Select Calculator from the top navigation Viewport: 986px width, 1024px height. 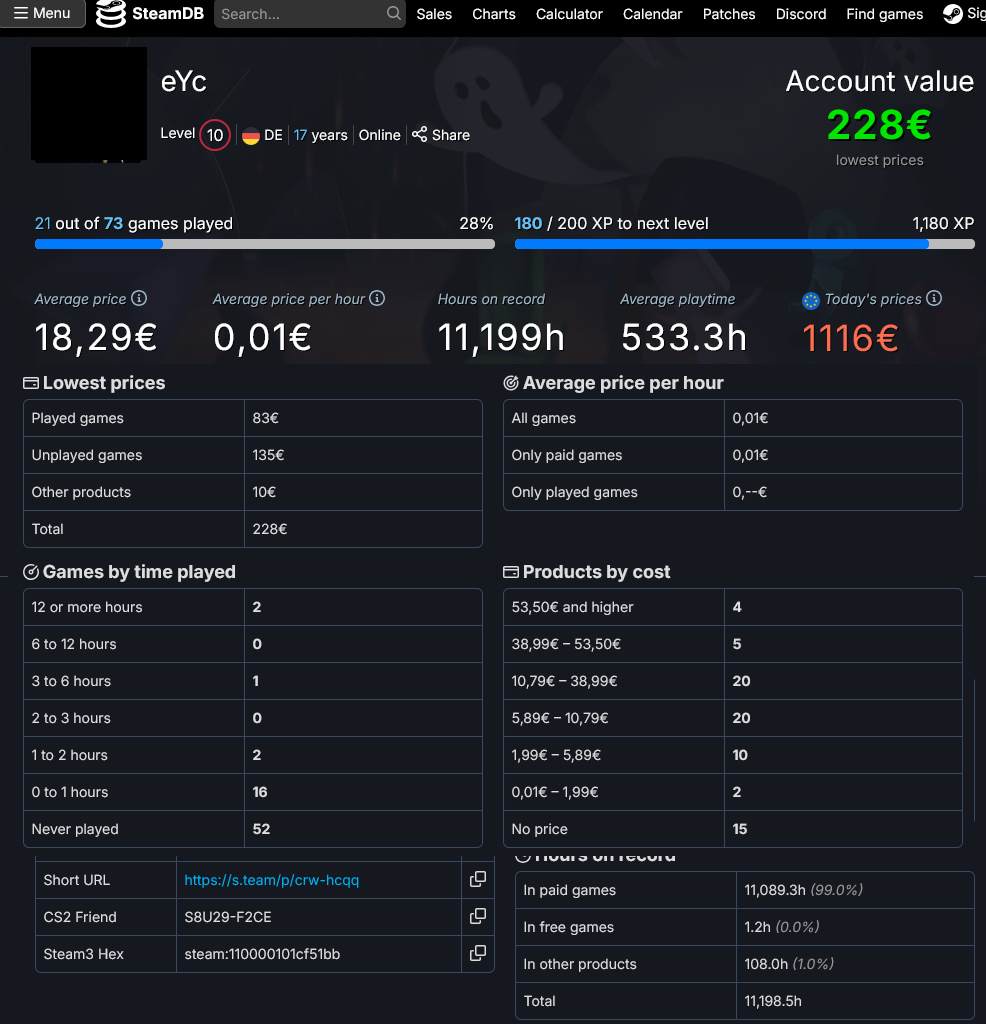pos(569,14)
